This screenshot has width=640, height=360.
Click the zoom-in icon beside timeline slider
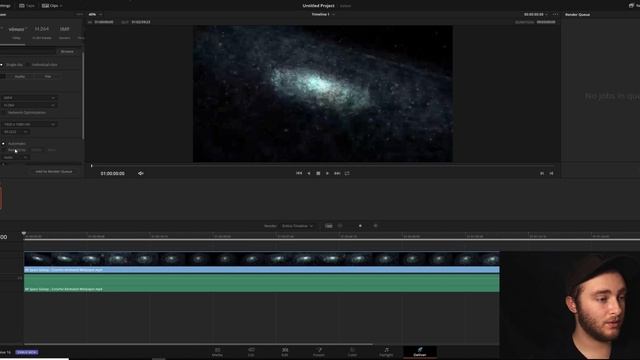[376, 226]
